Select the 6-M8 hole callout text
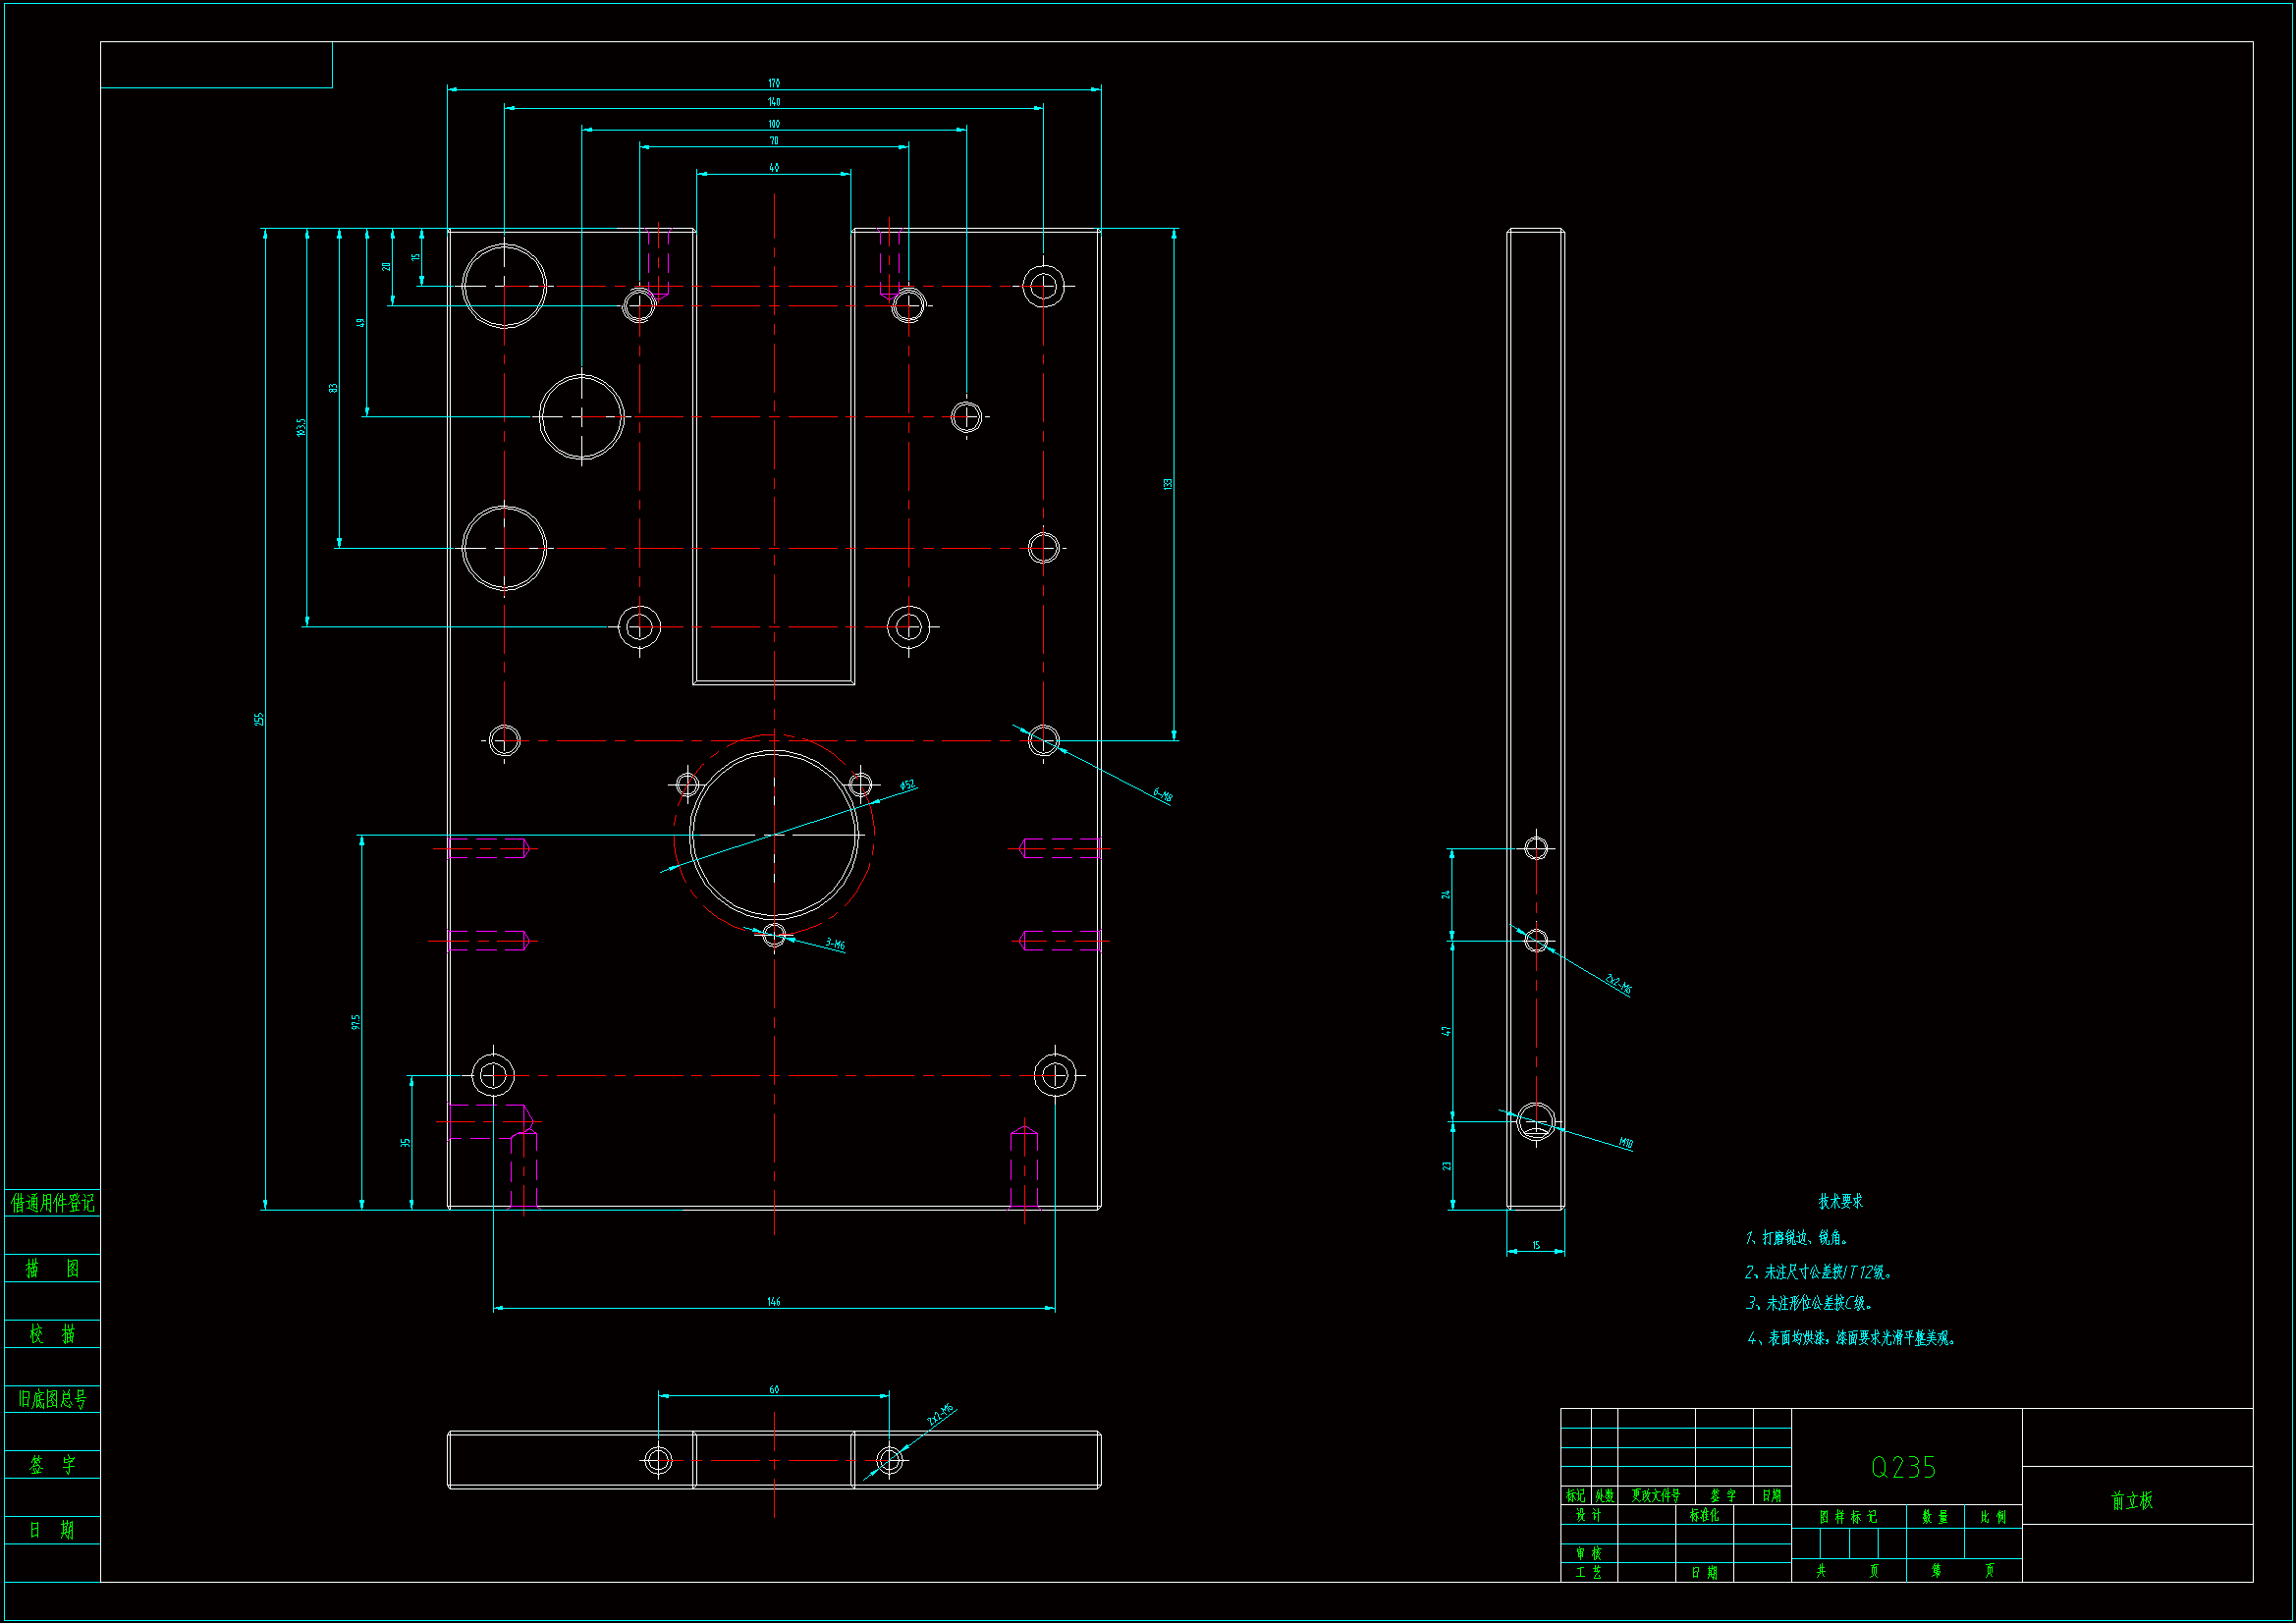 (x=1162, y=795)
